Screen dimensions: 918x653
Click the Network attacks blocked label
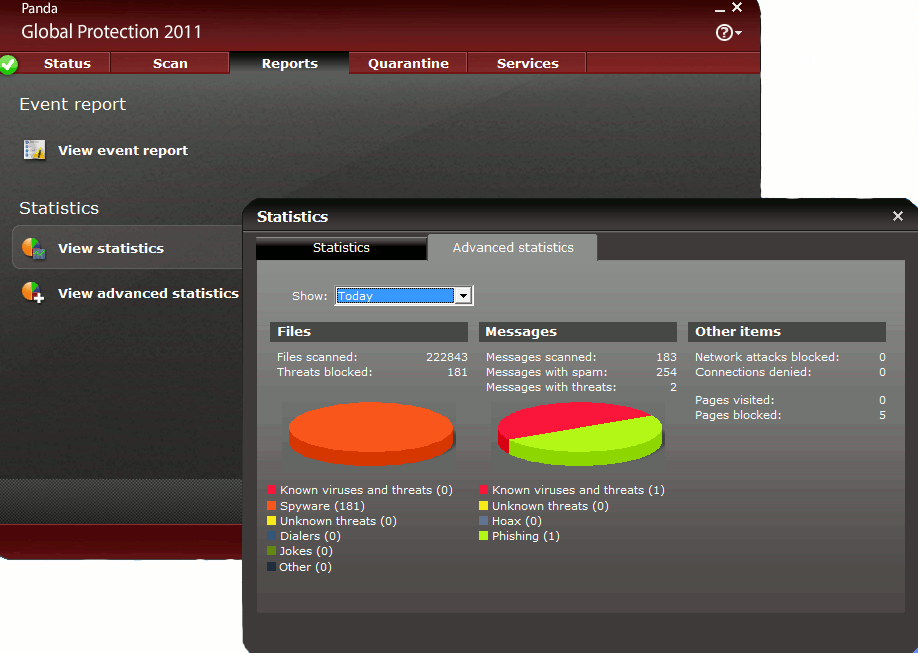[767, 357]
